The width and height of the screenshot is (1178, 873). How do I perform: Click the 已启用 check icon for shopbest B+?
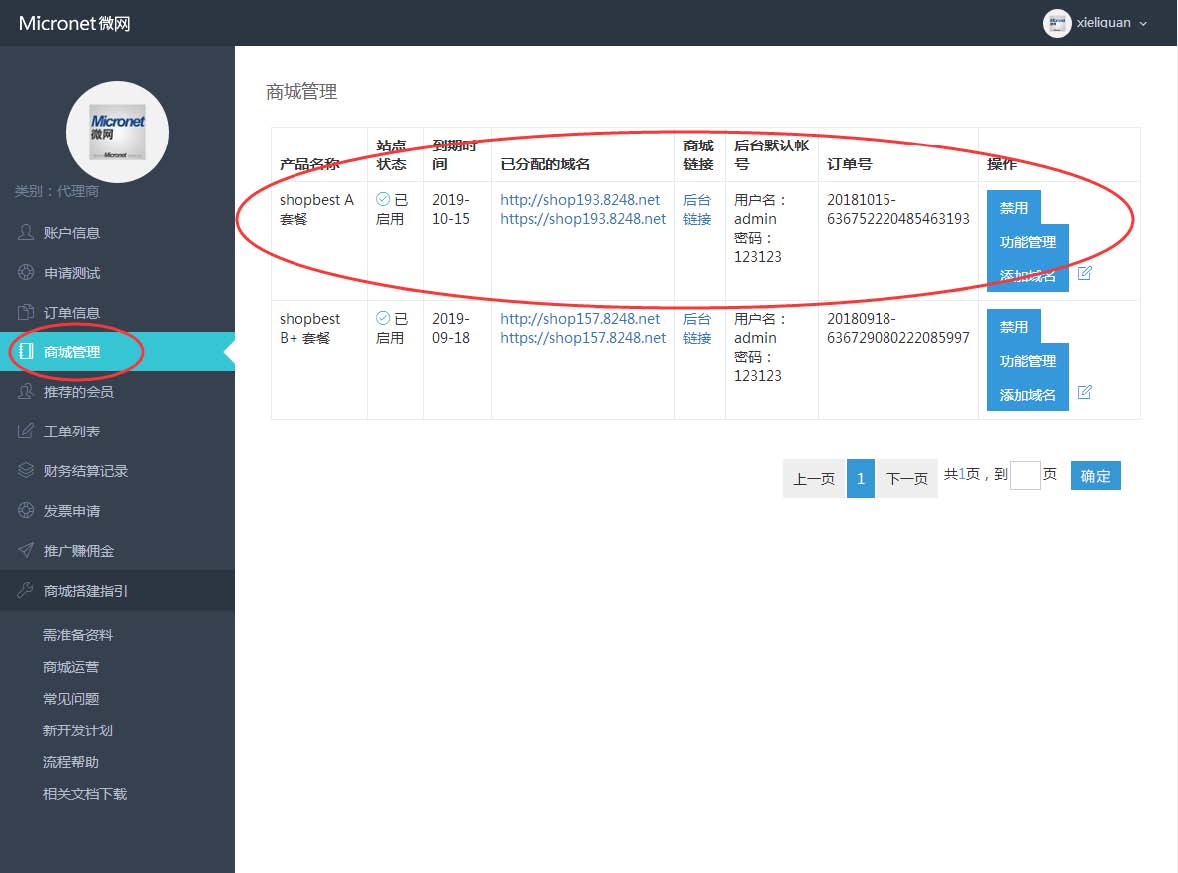click(383, 318)
